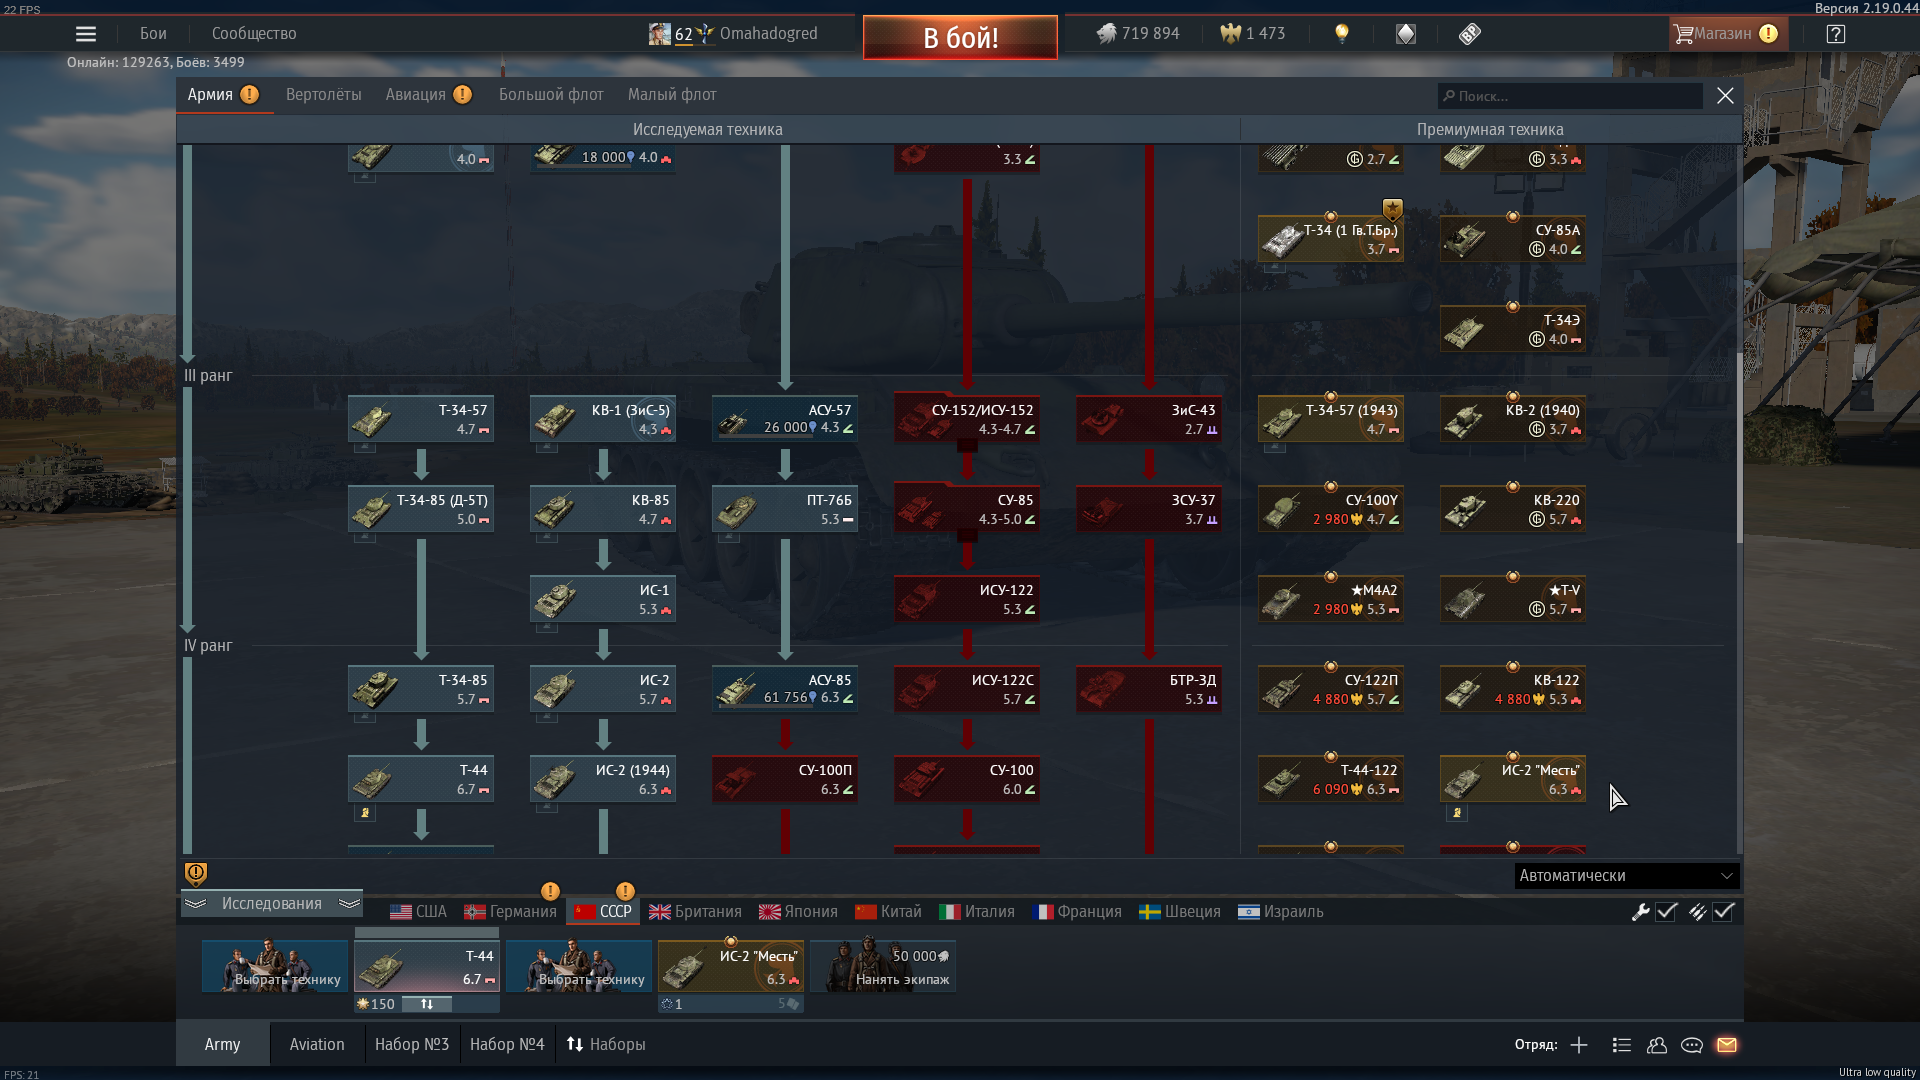Screen dimensions: 1920x1080
Task: Choose the Германия nation
Action: pos(510,912)
